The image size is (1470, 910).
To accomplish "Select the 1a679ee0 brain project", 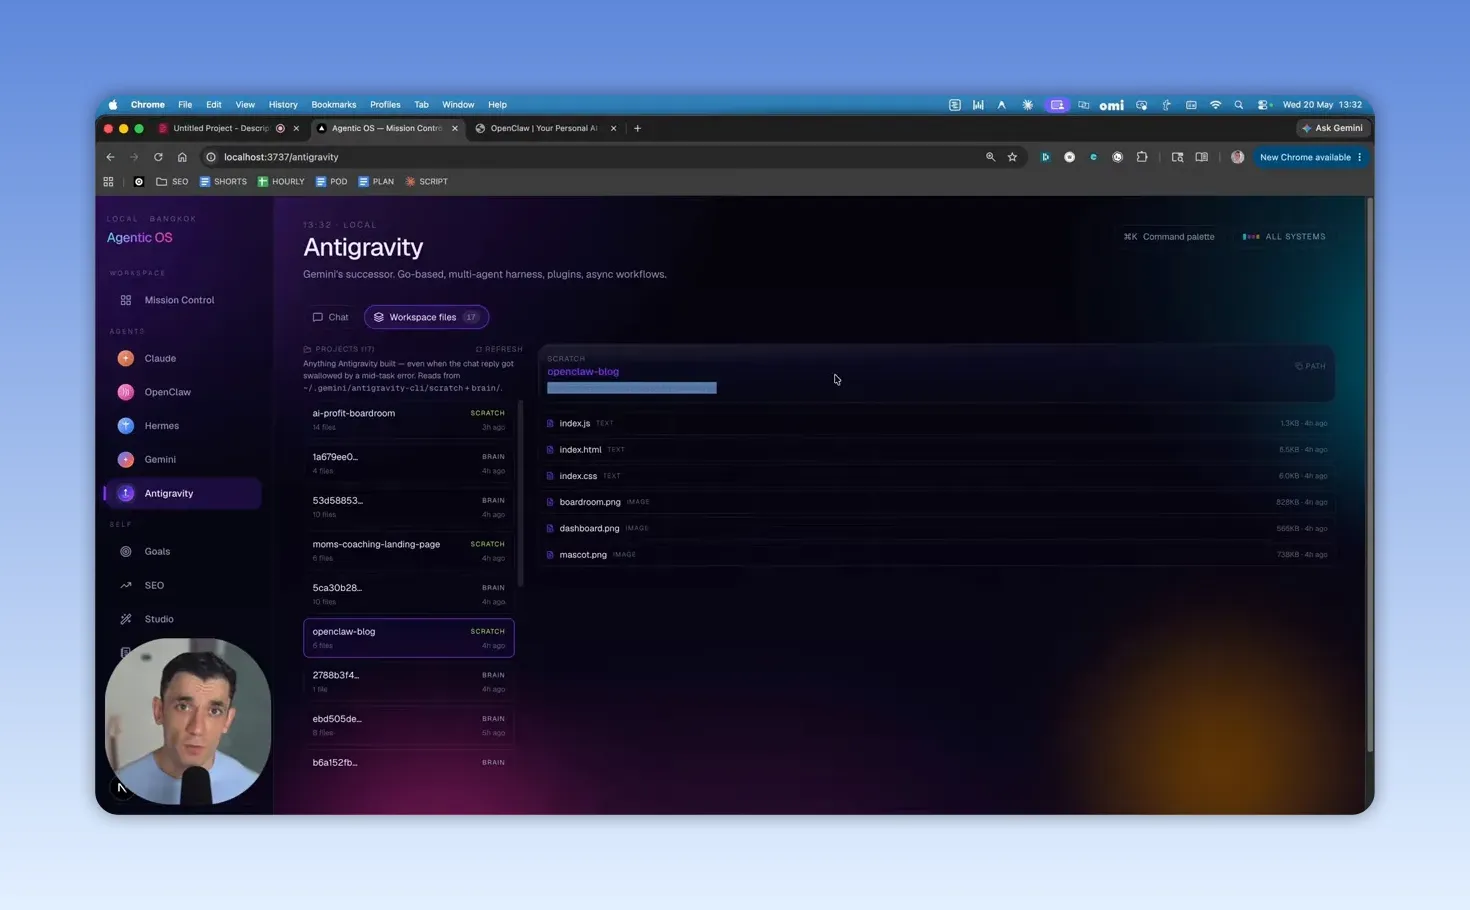I will tap(408, 464).
